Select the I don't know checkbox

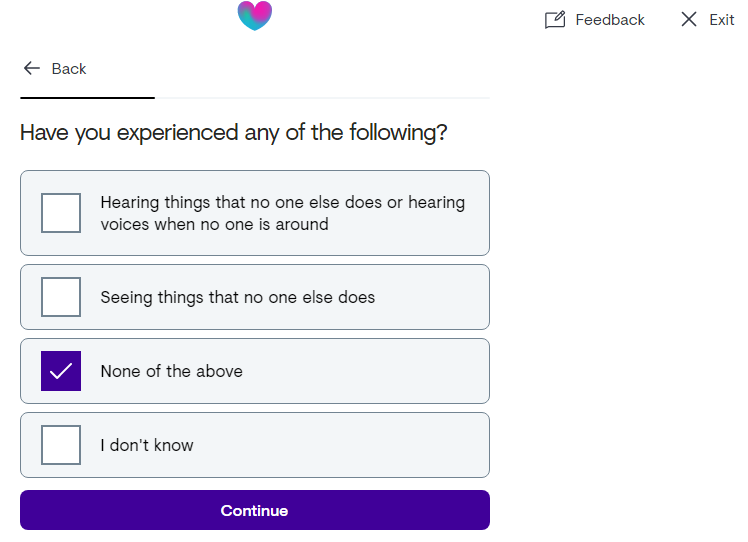[61, 445]
